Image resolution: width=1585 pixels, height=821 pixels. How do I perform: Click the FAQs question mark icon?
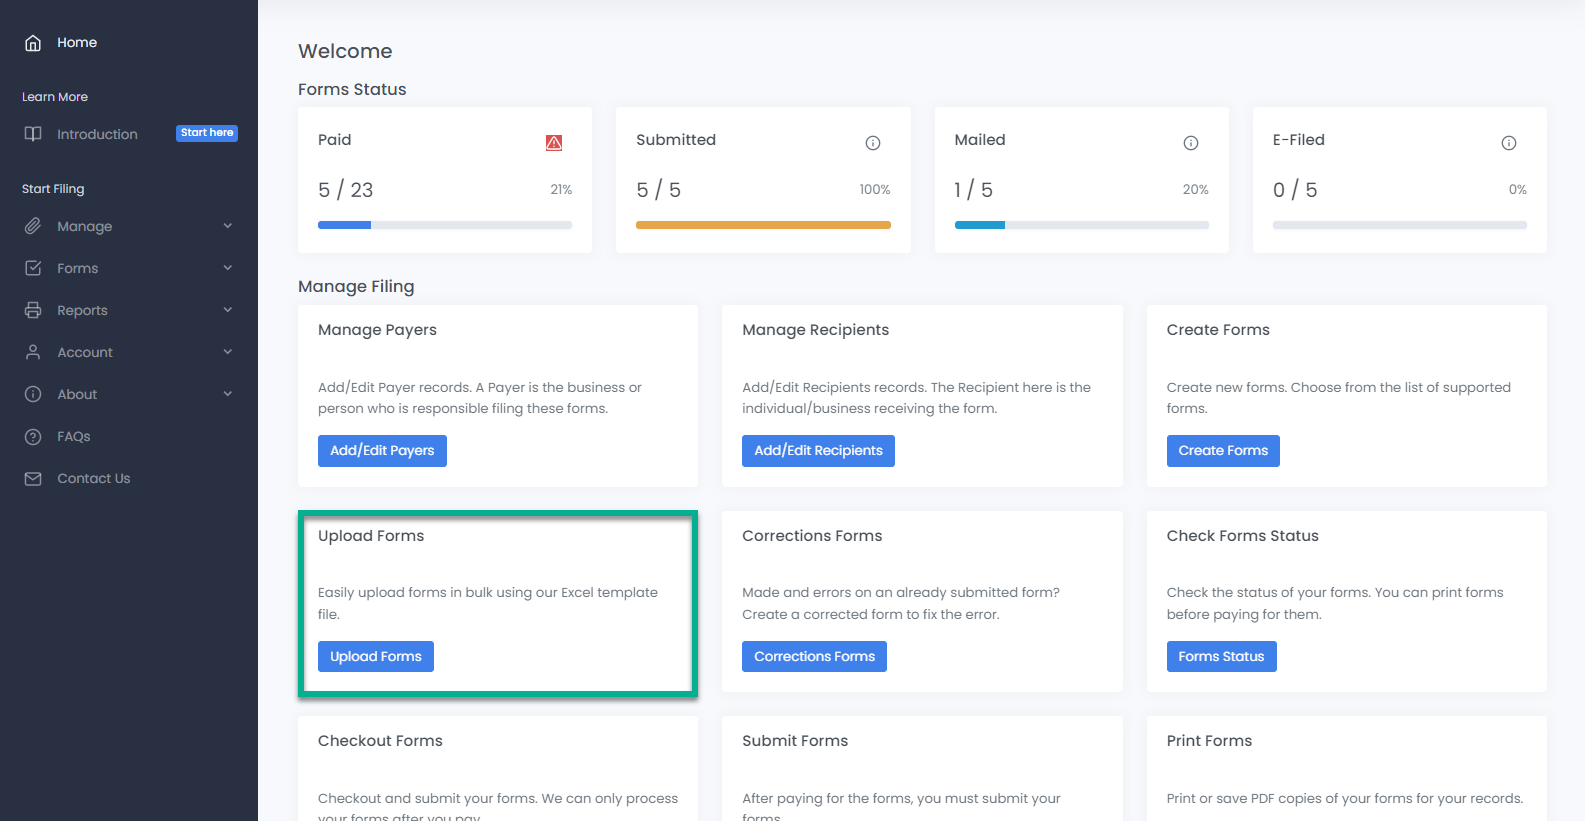point(33,437)
